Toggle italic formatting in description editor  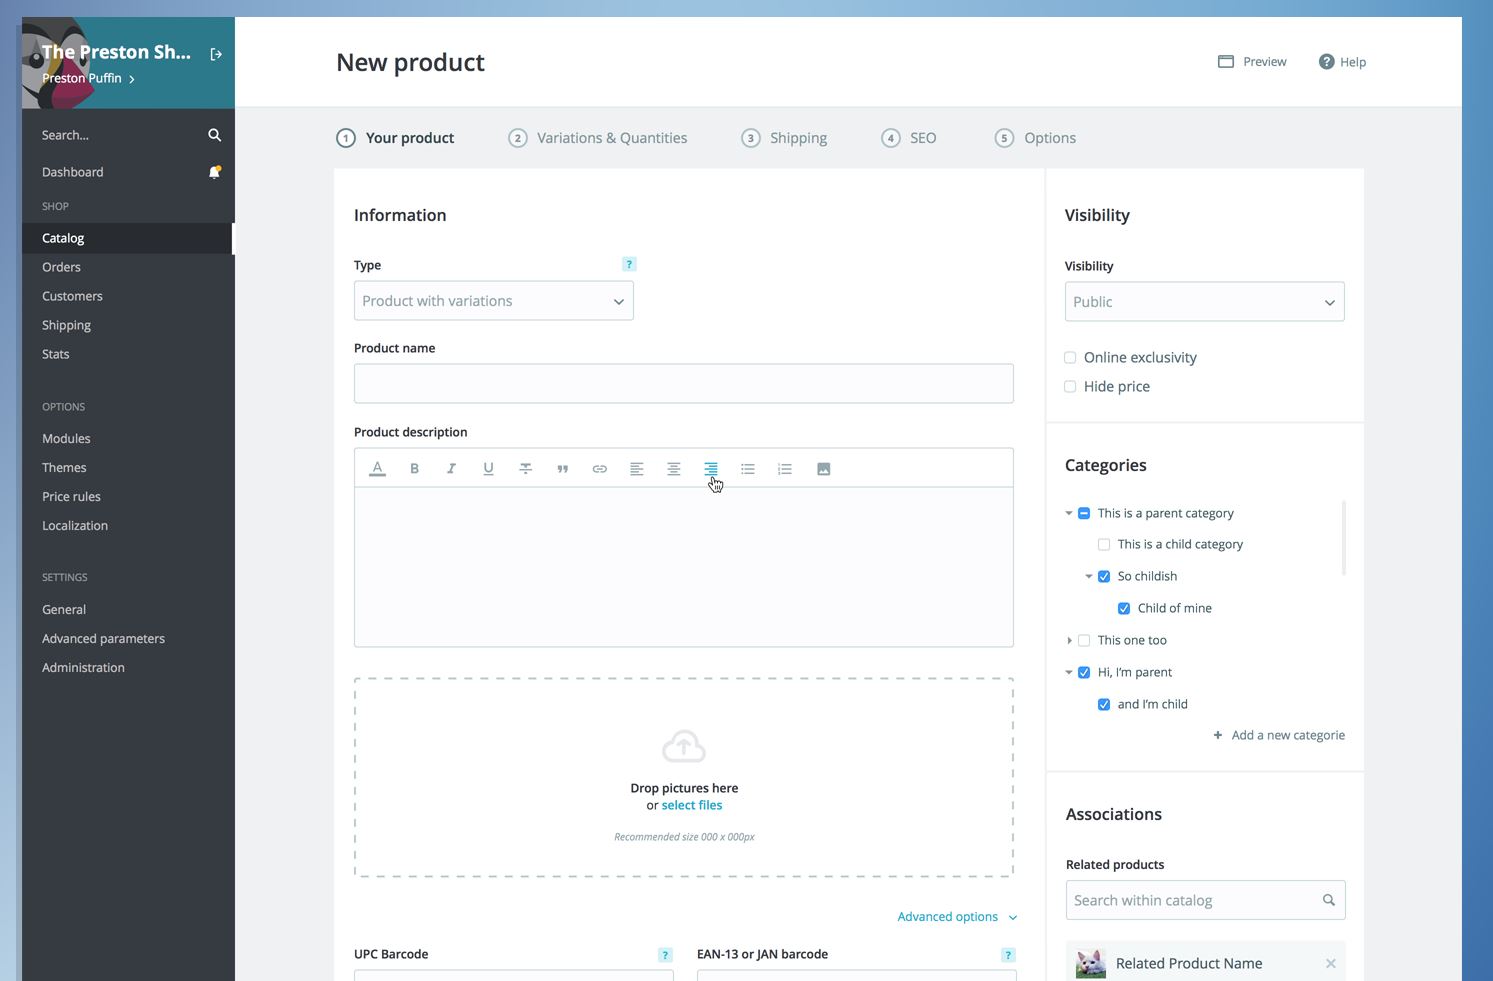coord(451,469)
